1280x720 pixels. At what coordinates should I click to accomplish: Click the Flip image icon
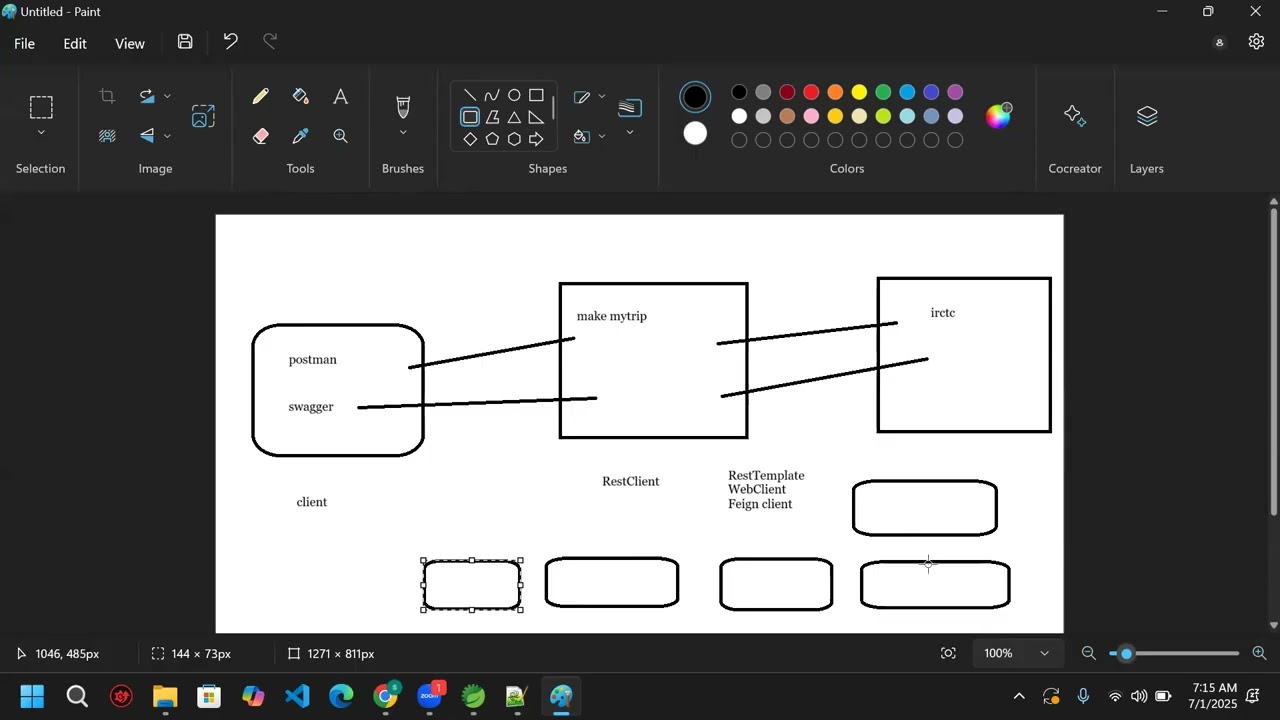coord(148,136)
